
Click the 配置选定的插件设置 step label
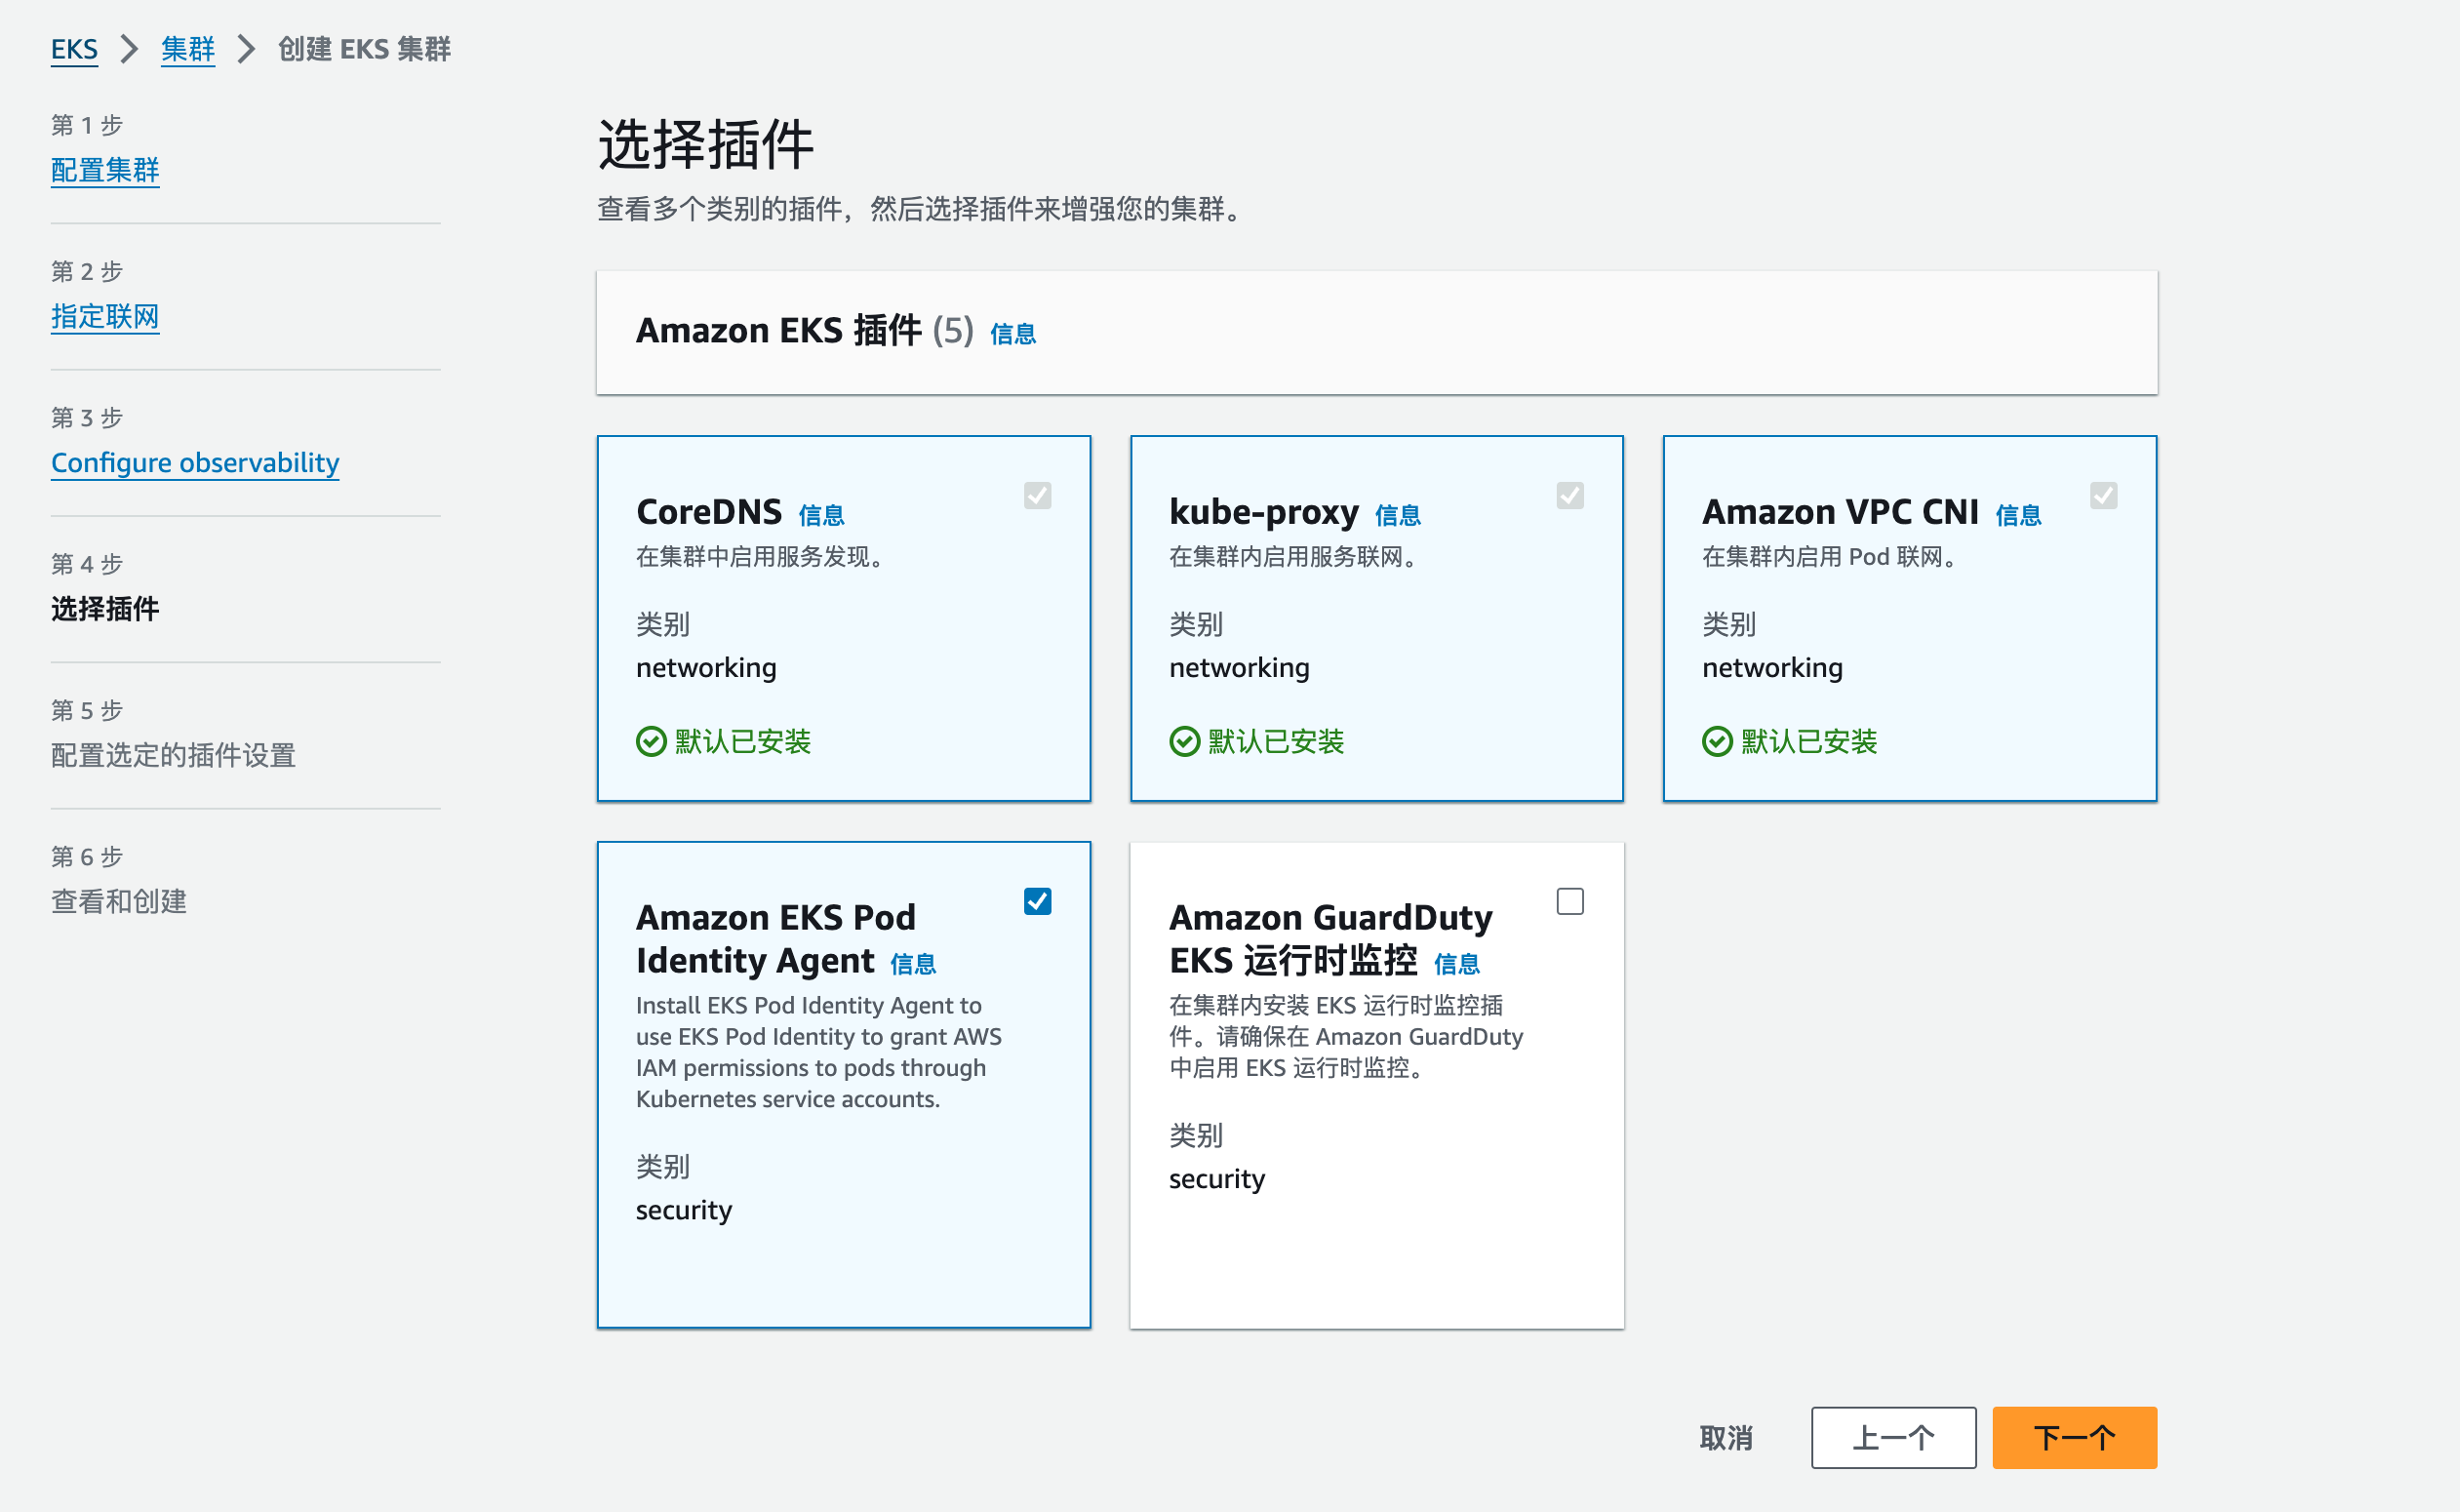click(173, 755)
